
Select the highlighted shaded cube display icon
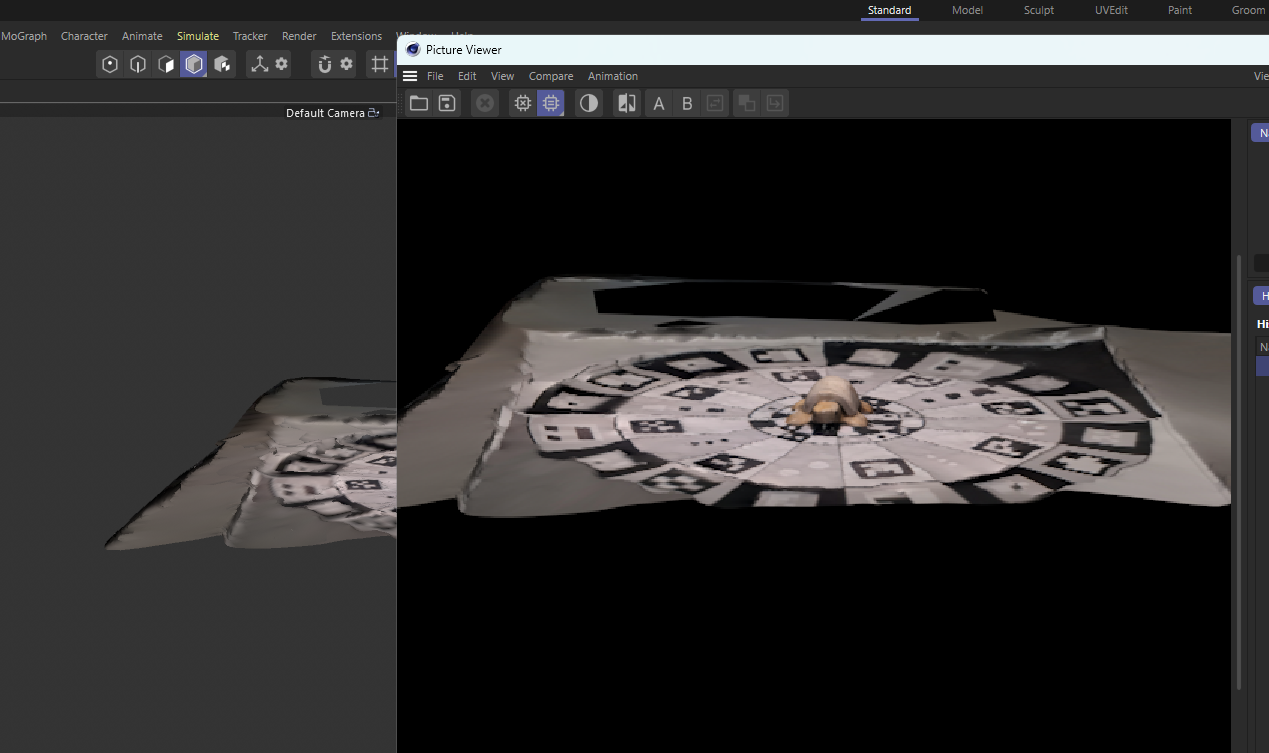(194, 63)
